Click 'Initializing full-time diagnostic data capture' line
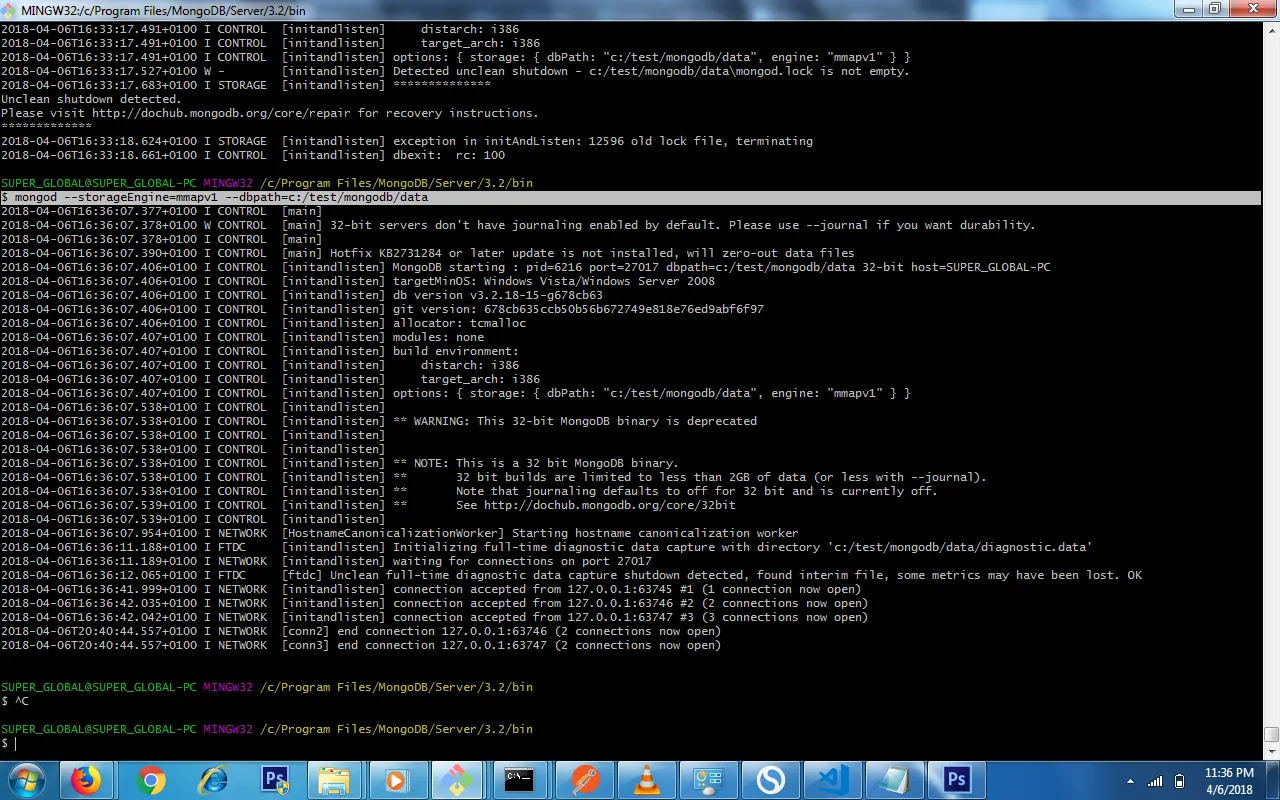Viewport: 1280px width, 800px height. coord(546,547)
